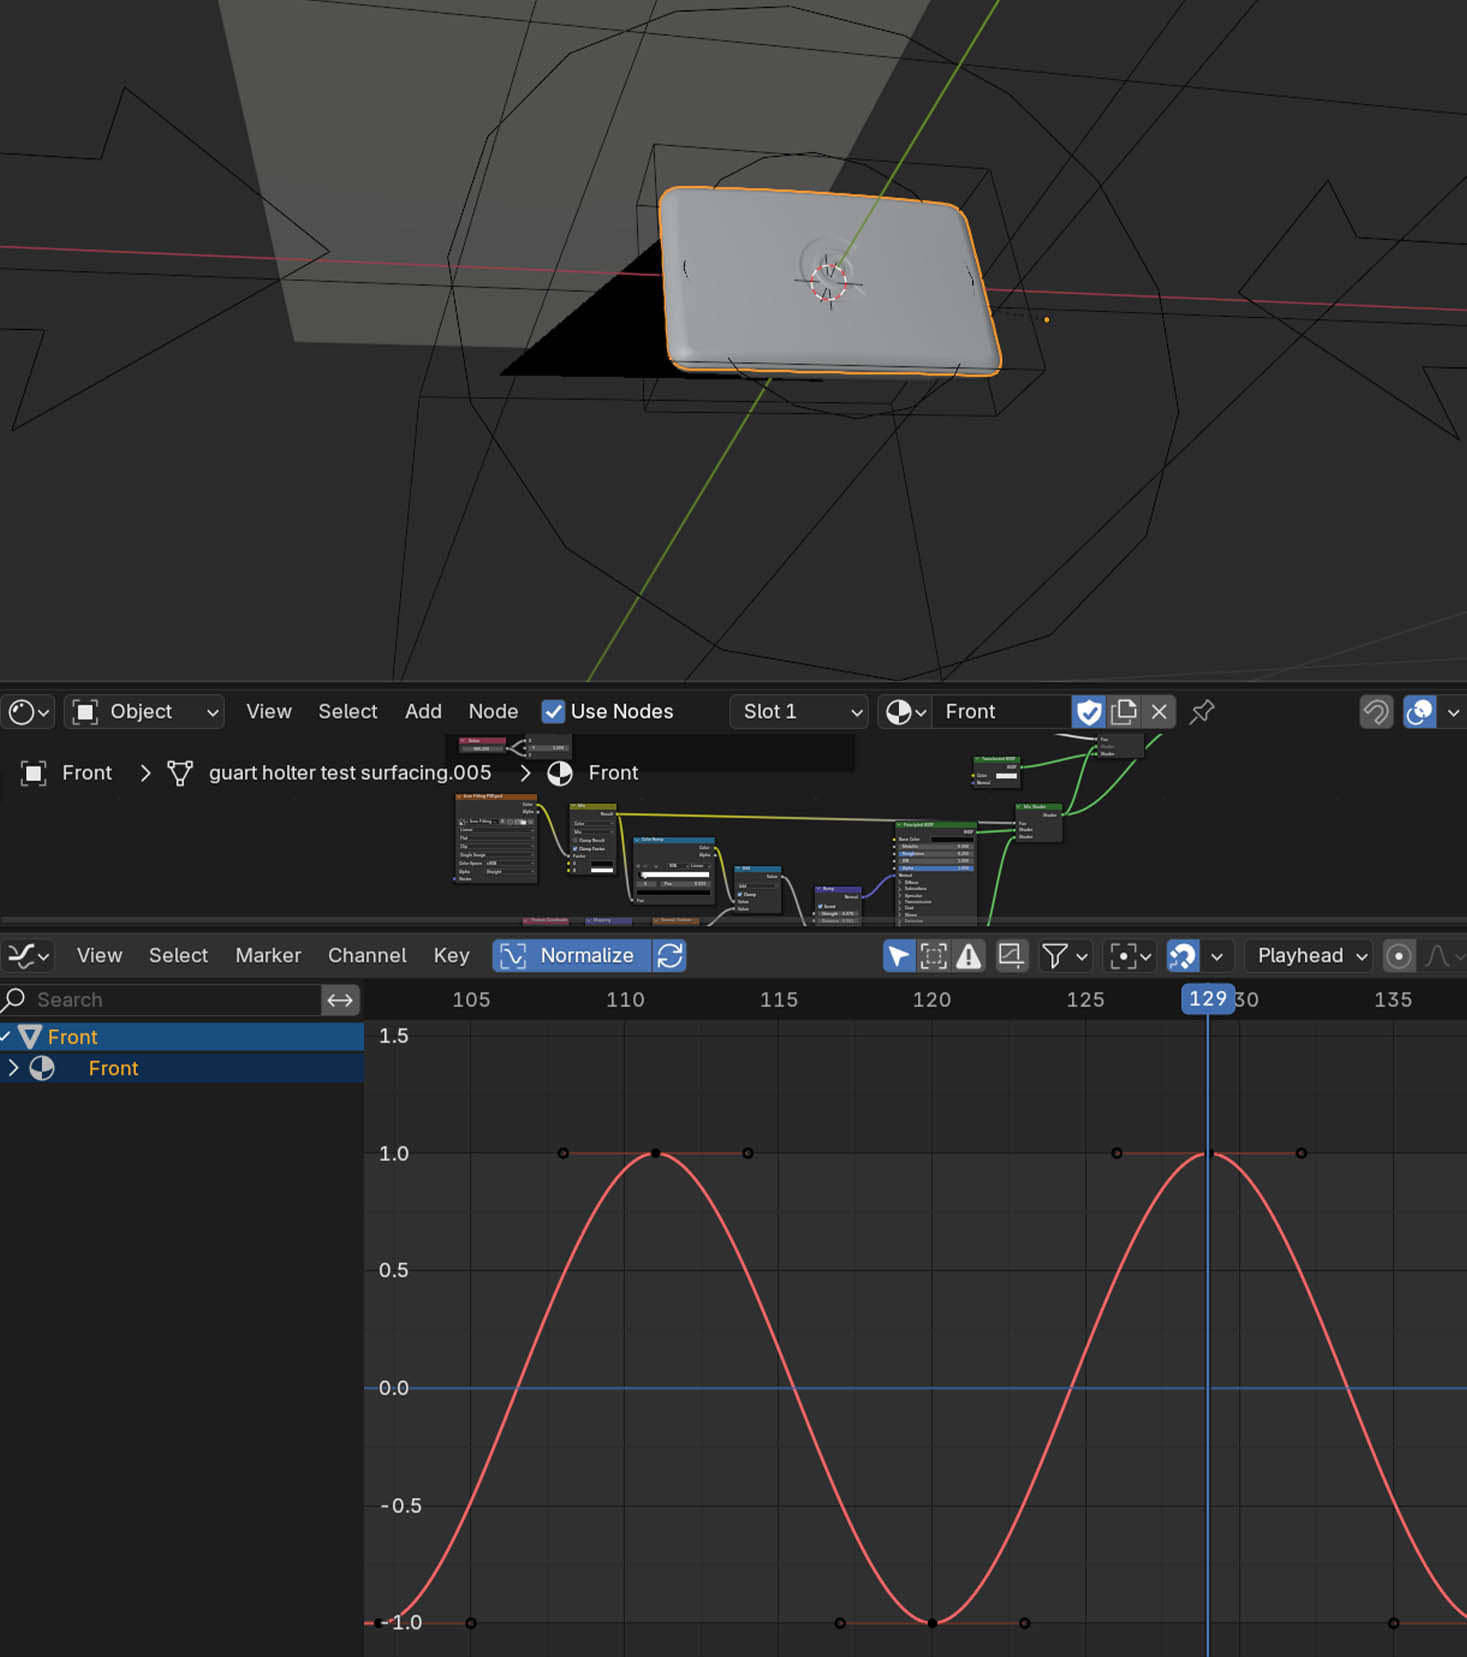Toggle graph editor snapping magnet

pos(1183,956)
